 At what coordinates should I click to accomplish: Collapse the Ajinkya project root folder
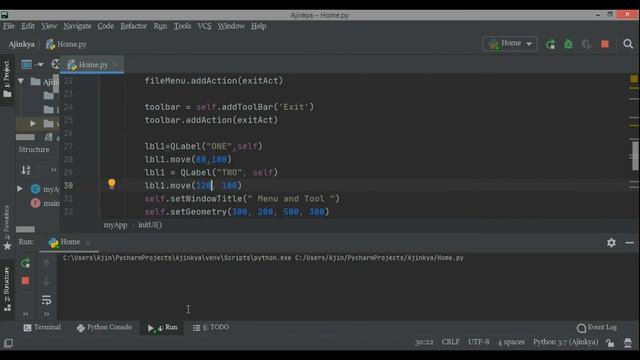click(x=21, y=81)
